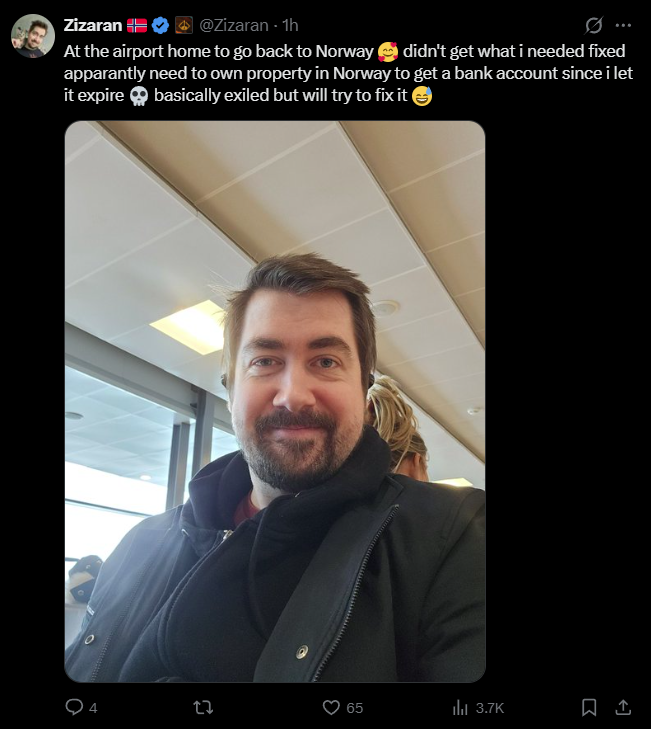651x729 pixels.
Task: Click the Norway flag emoji by the name
Action: point(137,25)
